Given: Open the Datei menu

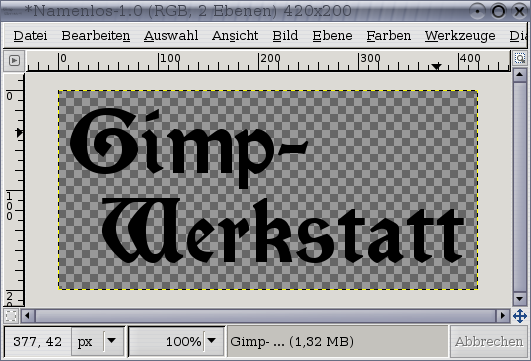Looking at the screenshot, I should pyautogui.click(x=30, y=36).
